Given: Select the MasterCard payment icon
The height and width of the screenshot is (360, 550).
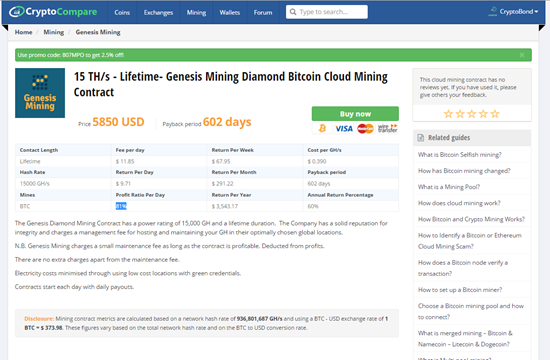Looking at the screenshot, I should tap(365, 129).
